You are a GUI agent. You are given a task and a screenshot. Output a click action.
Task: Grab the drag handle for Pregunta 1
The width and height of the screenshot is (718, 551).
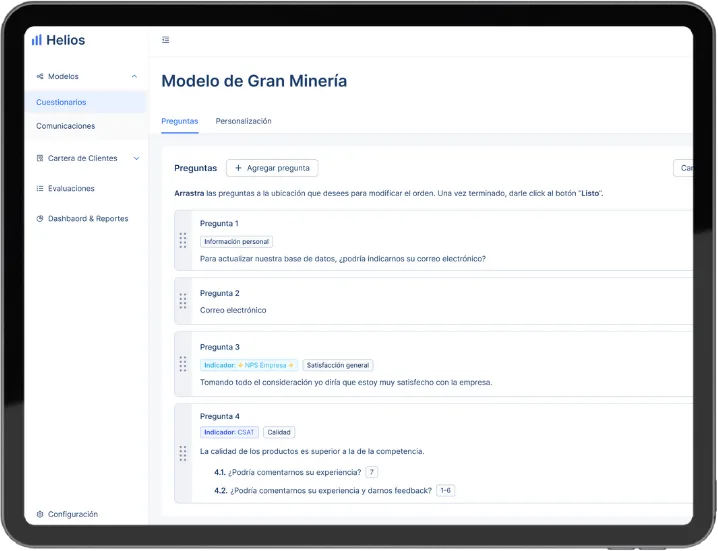pos(183,240)
